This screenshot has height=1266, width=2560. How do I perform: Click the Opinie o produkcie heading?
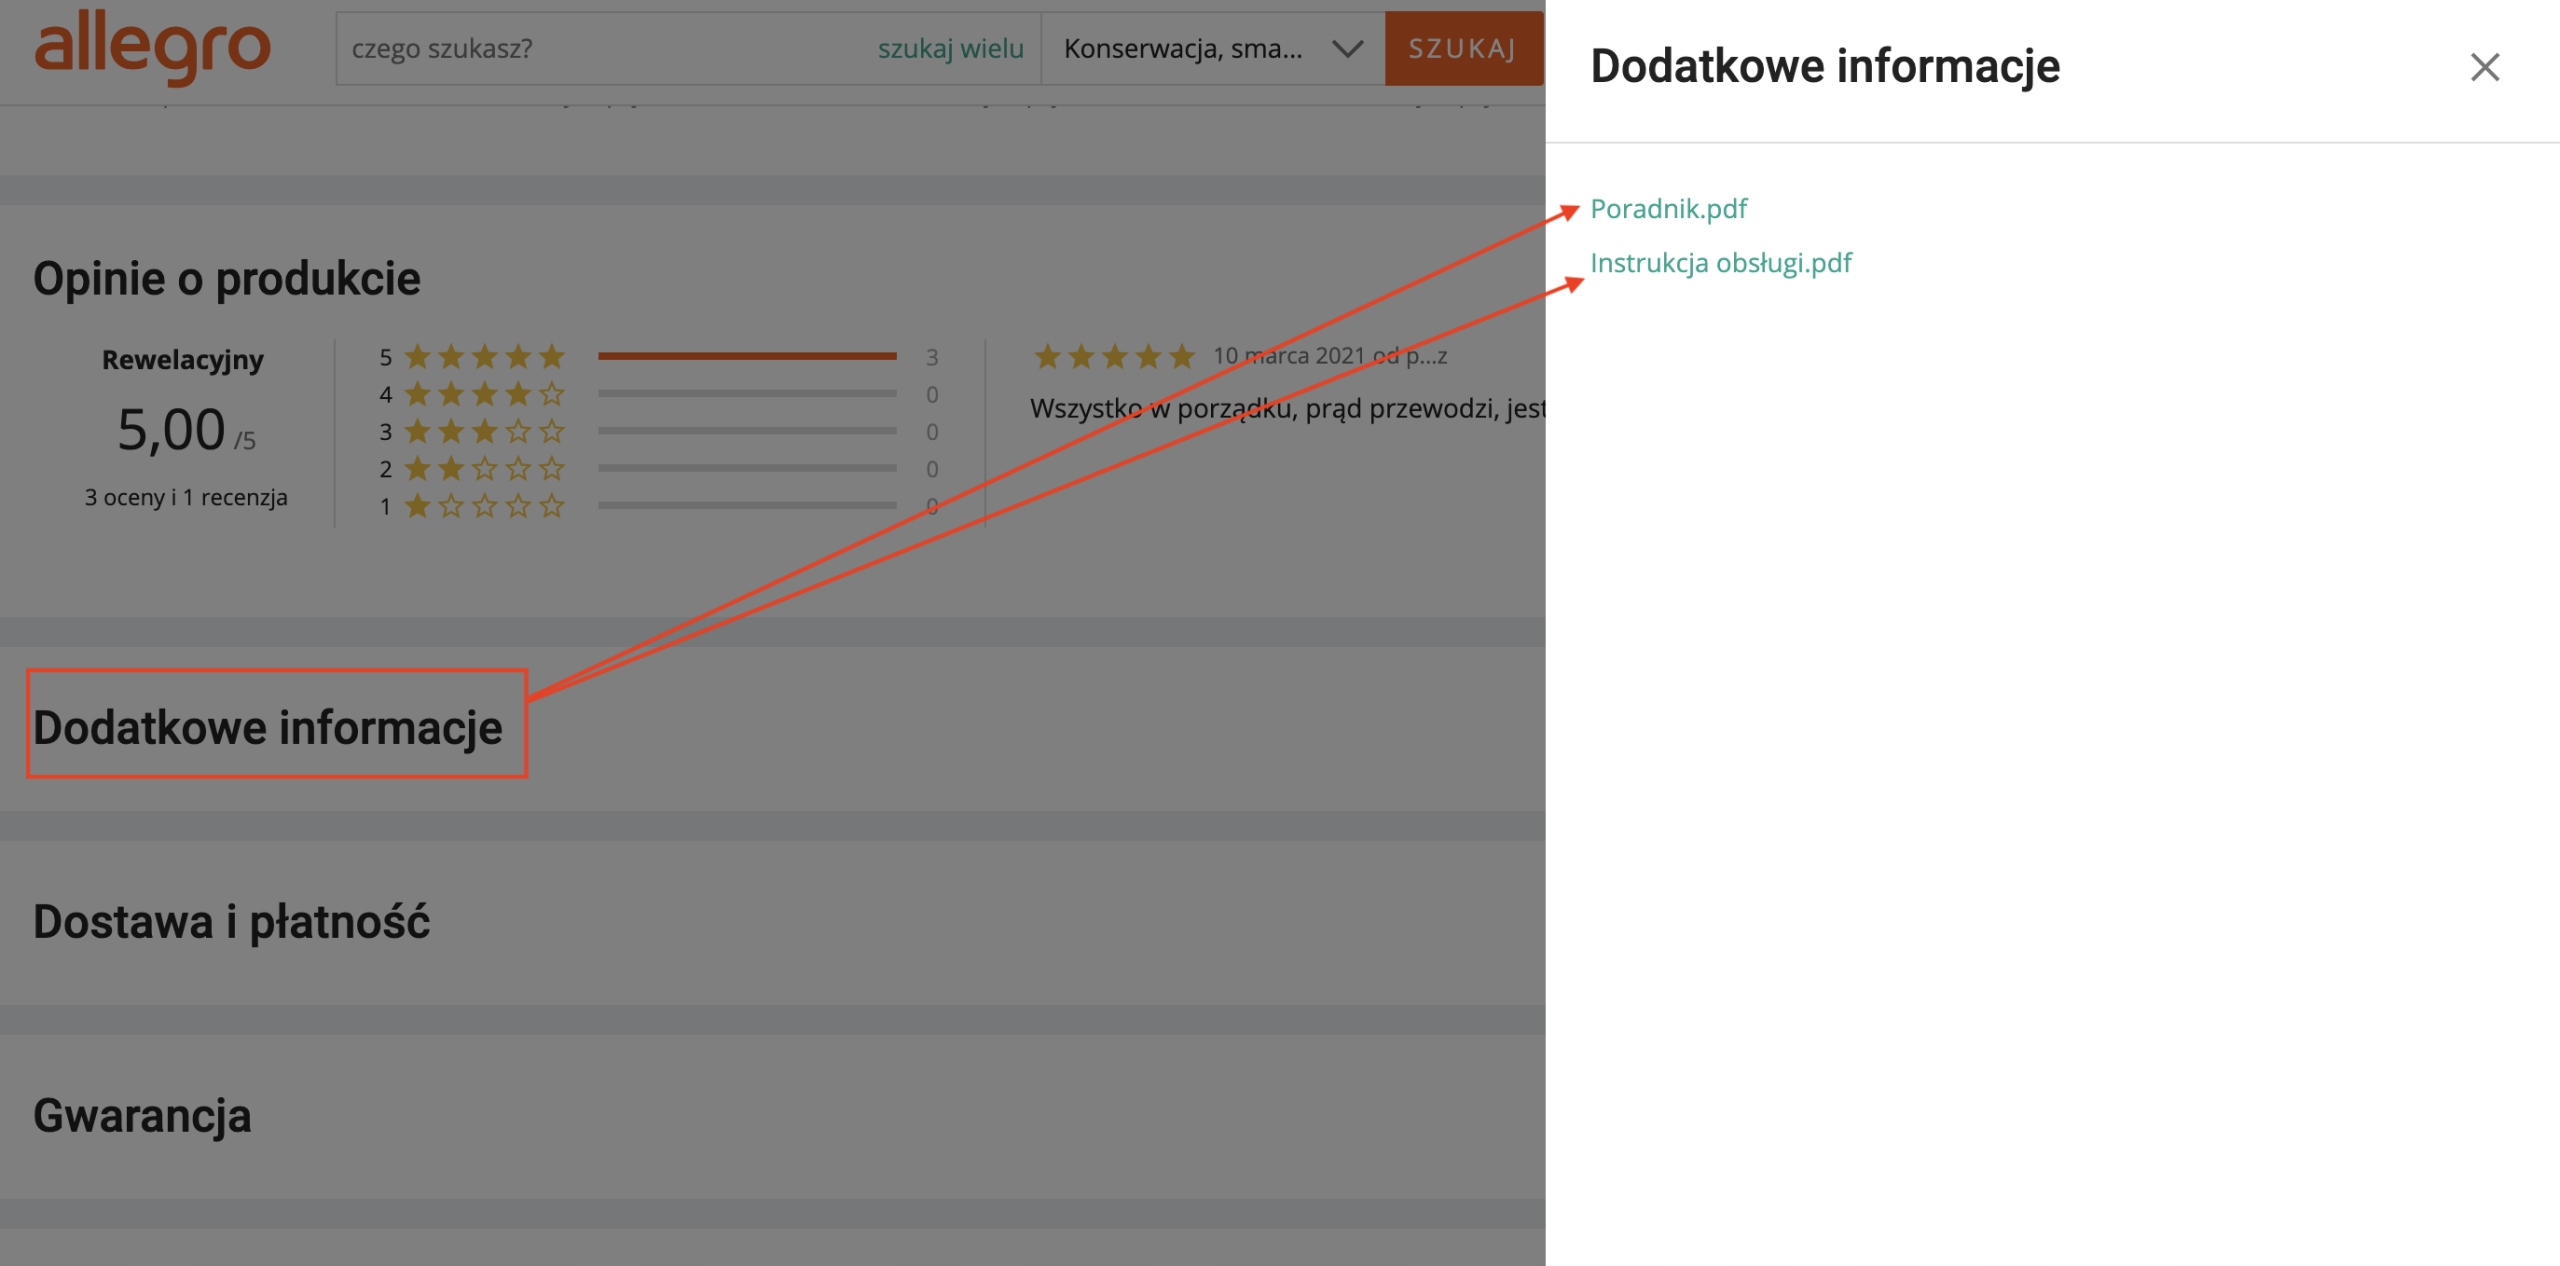(x=227, y=278)
